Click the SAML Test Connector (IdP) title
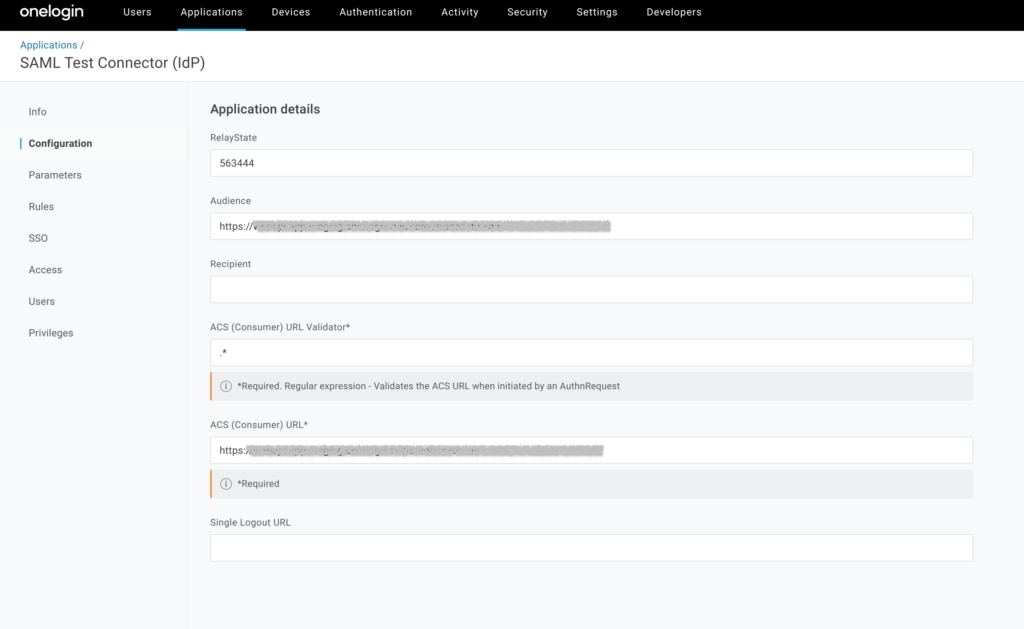This screenshot has width=1024, height=629. click(112, 63)
